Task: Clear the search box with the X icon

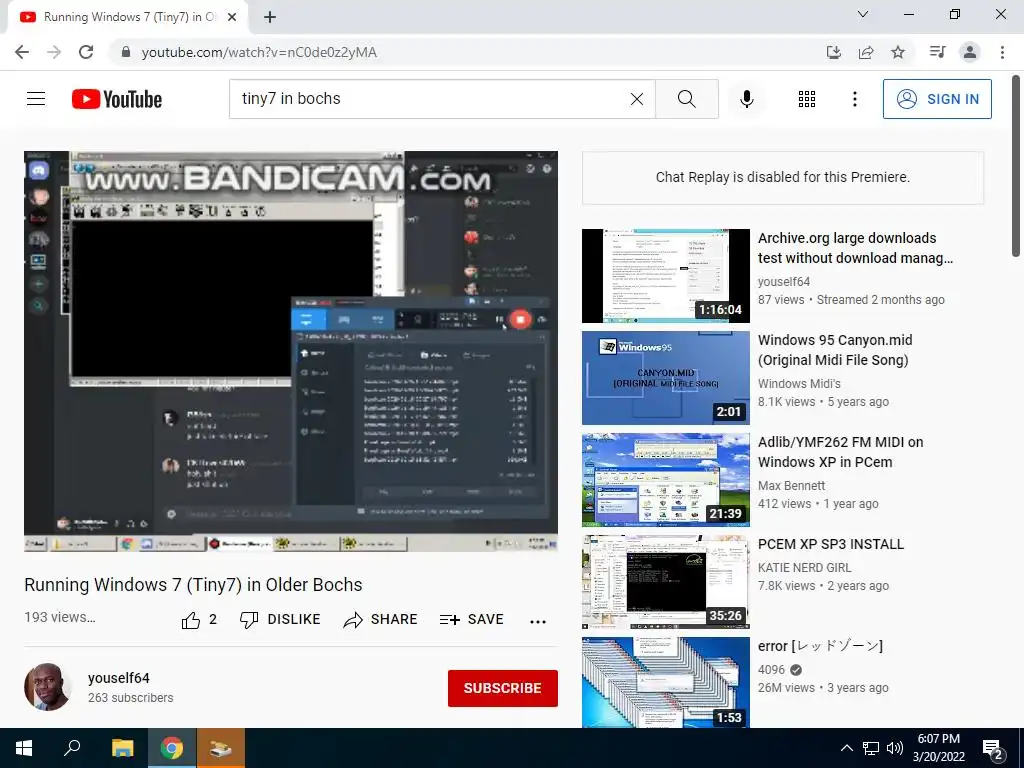Action: (x=637, y=99)
